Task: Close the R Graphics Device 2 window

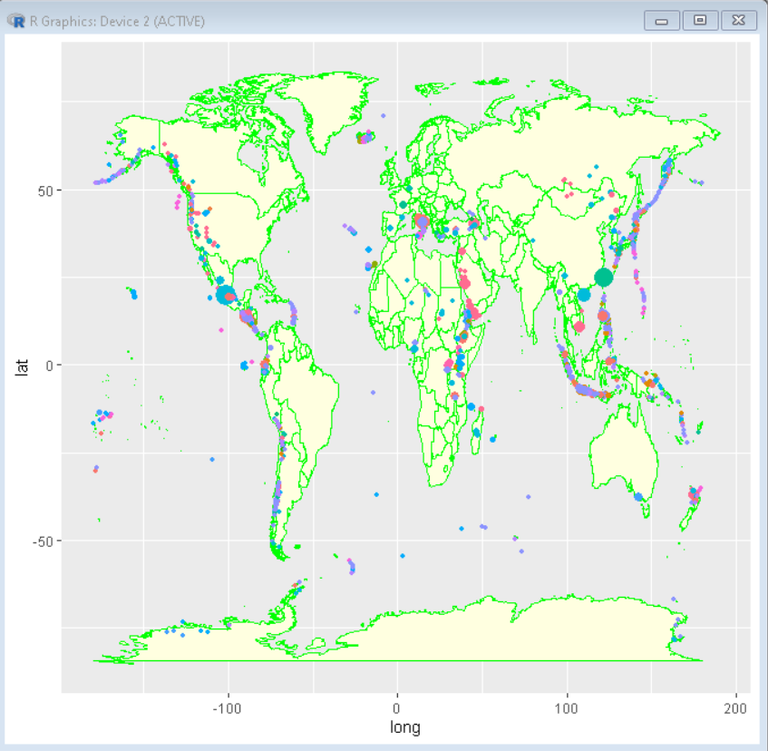Action: tap(739, 21)
